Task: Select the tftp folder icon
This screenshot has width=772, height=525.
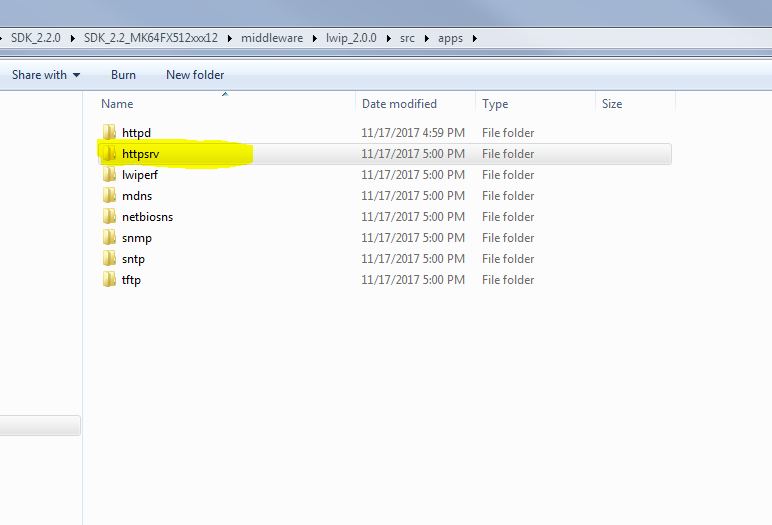Action: 109,280
